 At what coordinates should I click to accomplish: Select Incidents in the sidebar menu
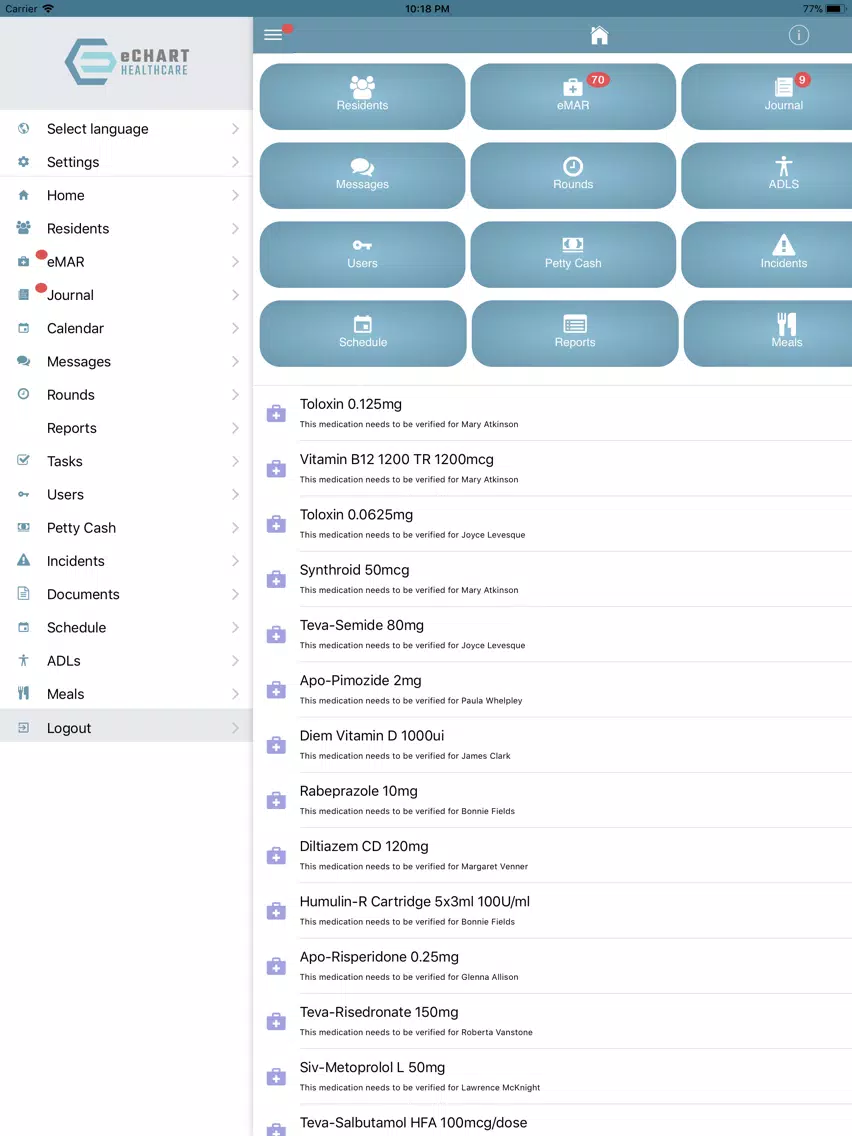126,561
